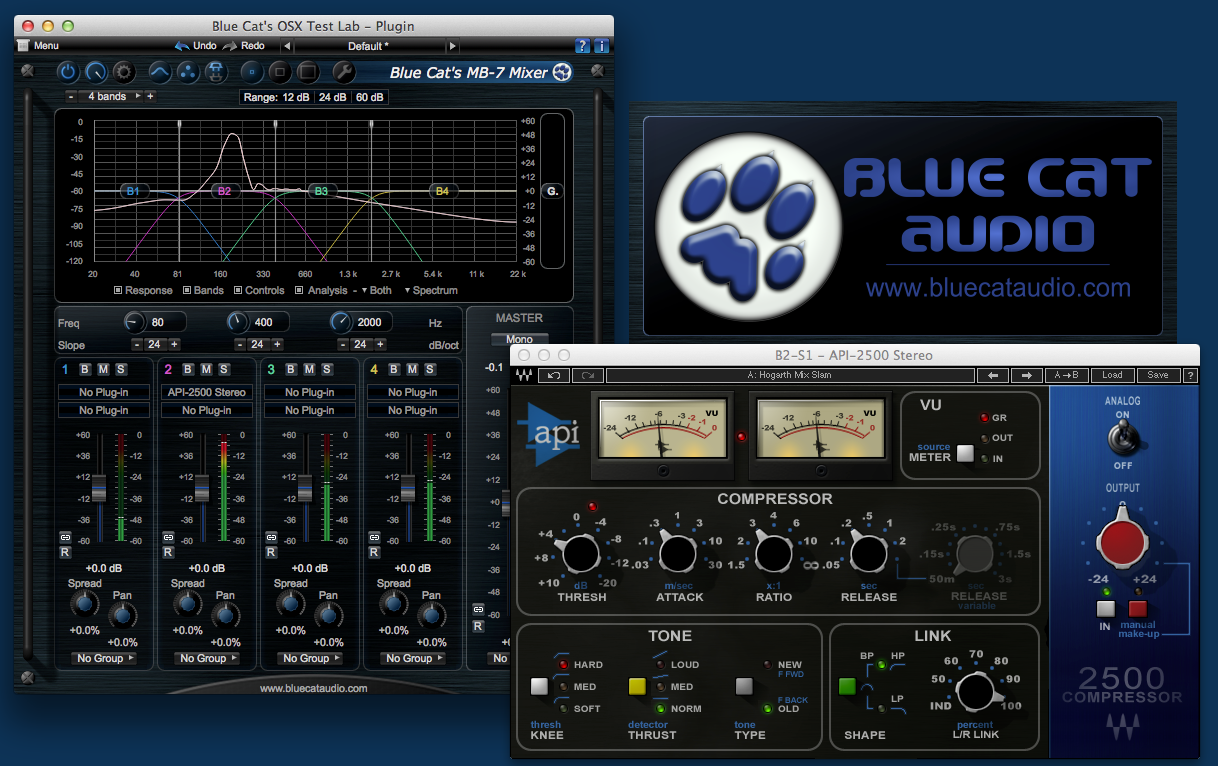Open the gear settings icon in MB-7 toolbar
This screenshot has width=1218, height=766.
tap(124, 72)
